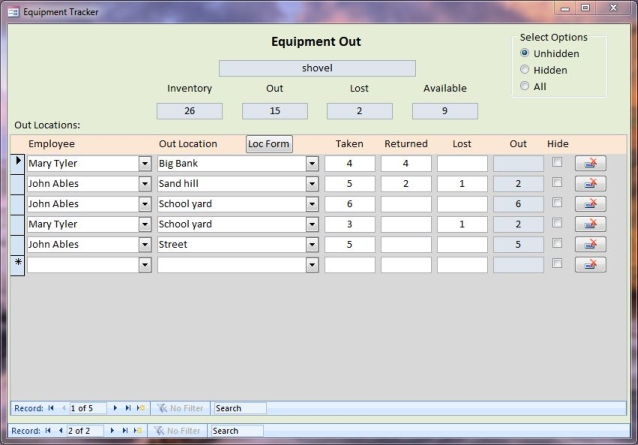Click the Out value 5 in the Street row
The width and height of the screenshot is (638, 445).
pyautogui.click(x=518, y=244)
